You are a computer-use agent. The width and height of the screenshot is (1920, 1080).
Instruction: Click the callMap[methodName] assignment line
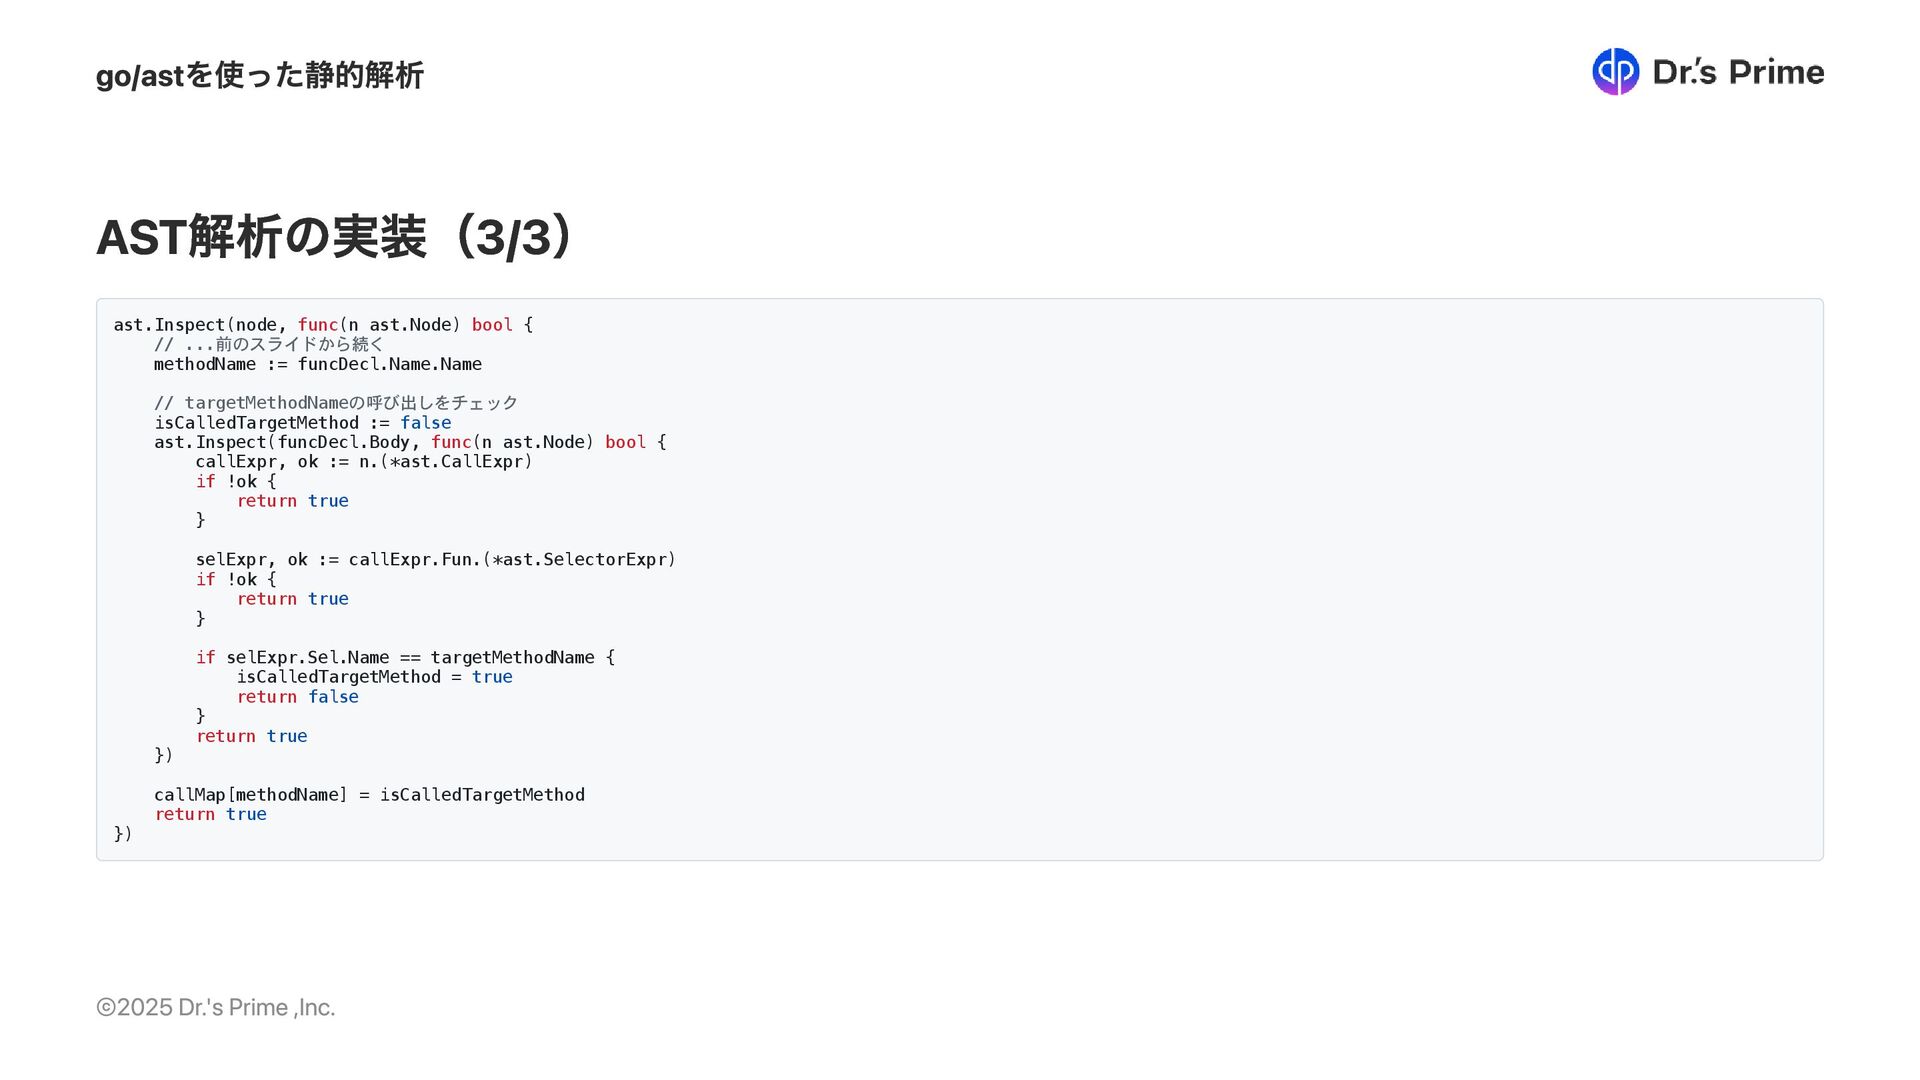[x=369, y=795]
